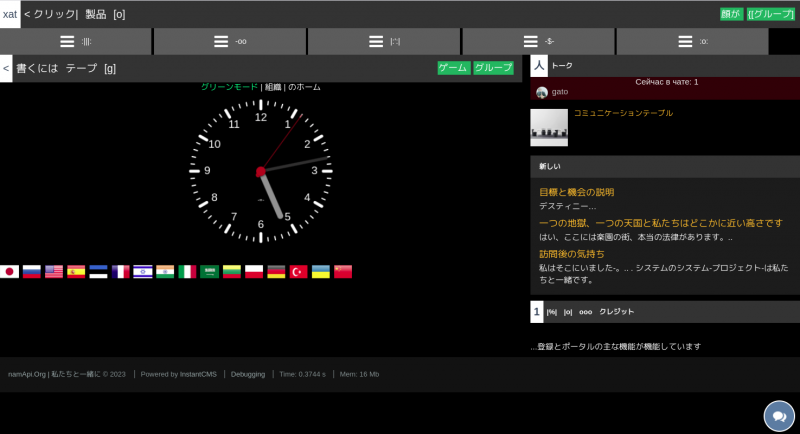Open the コミュニケーションテーブル link
The height and width of the screenshot is (434, 800).
point(623,113)
